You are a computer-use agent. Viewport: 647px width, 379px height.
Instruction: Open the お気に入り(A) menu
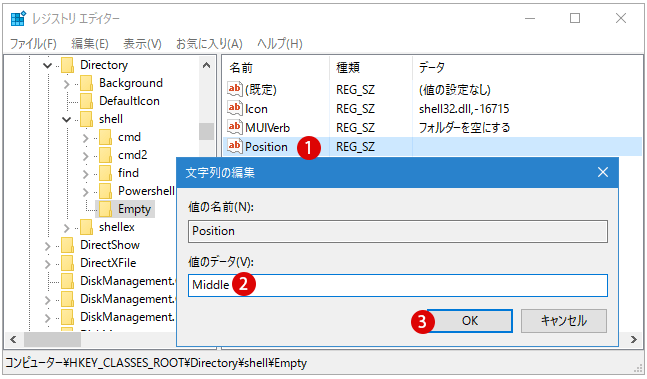209,43
